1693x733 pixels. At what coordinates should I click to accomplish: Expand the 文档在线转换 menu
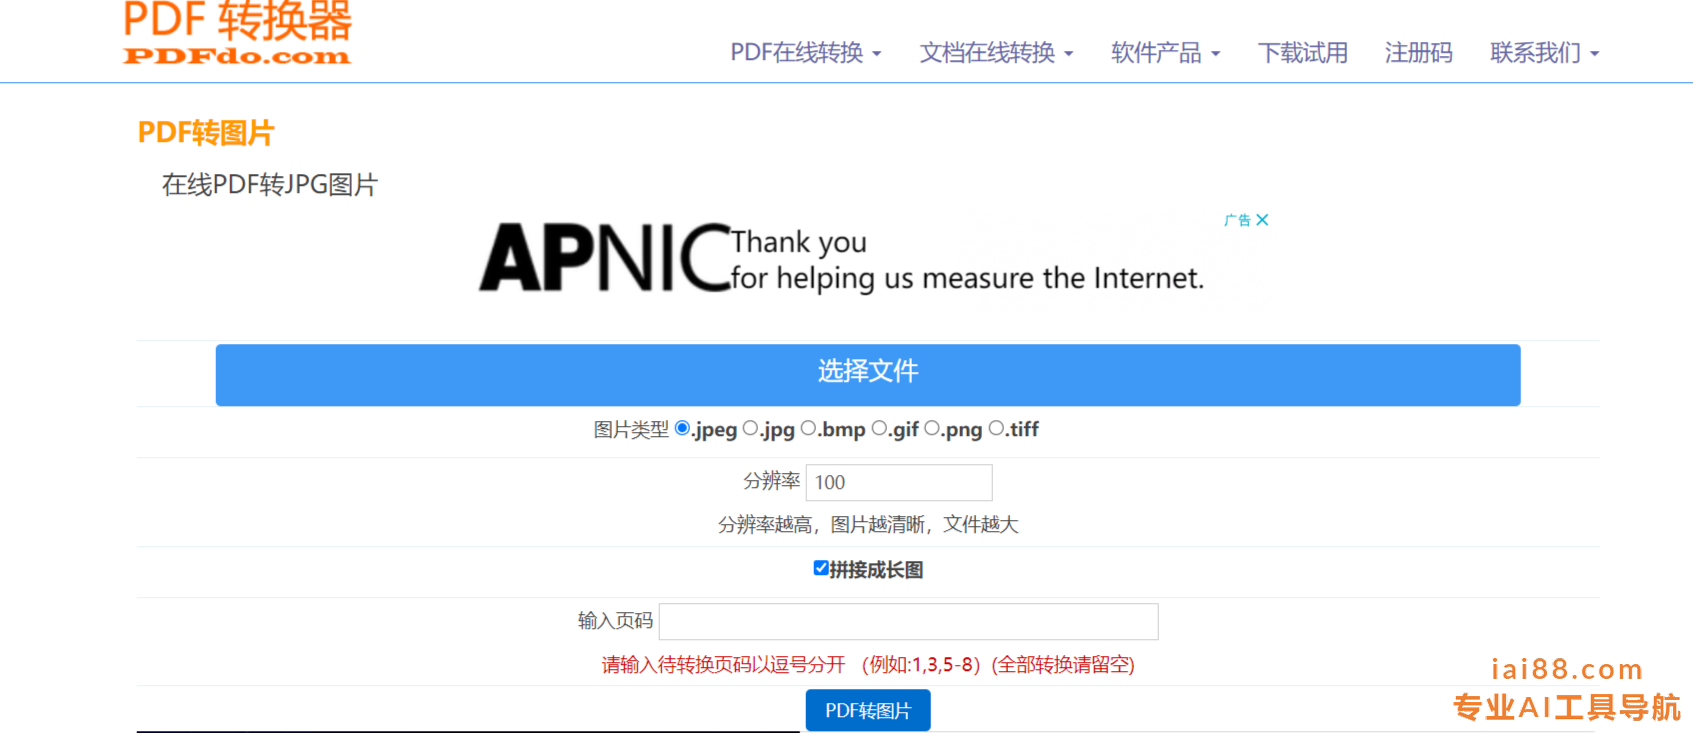(x=996, y=52)
